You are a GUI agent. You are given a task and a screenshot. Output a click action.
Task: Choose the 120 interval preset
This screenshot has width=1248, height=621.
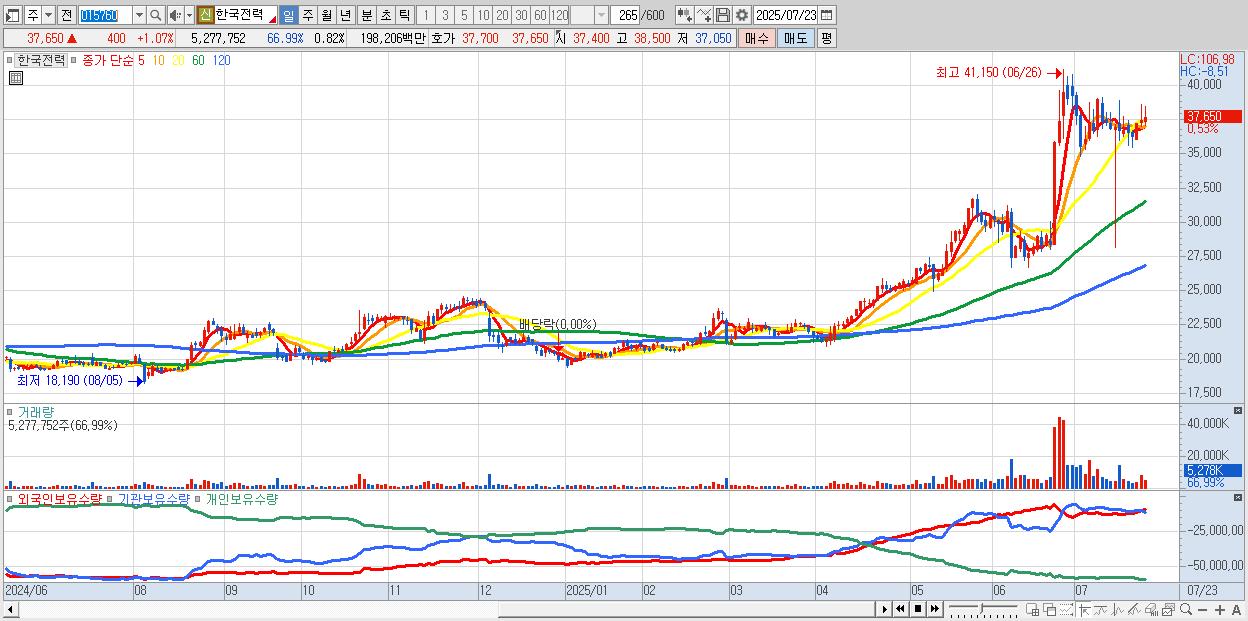(559, 15)
